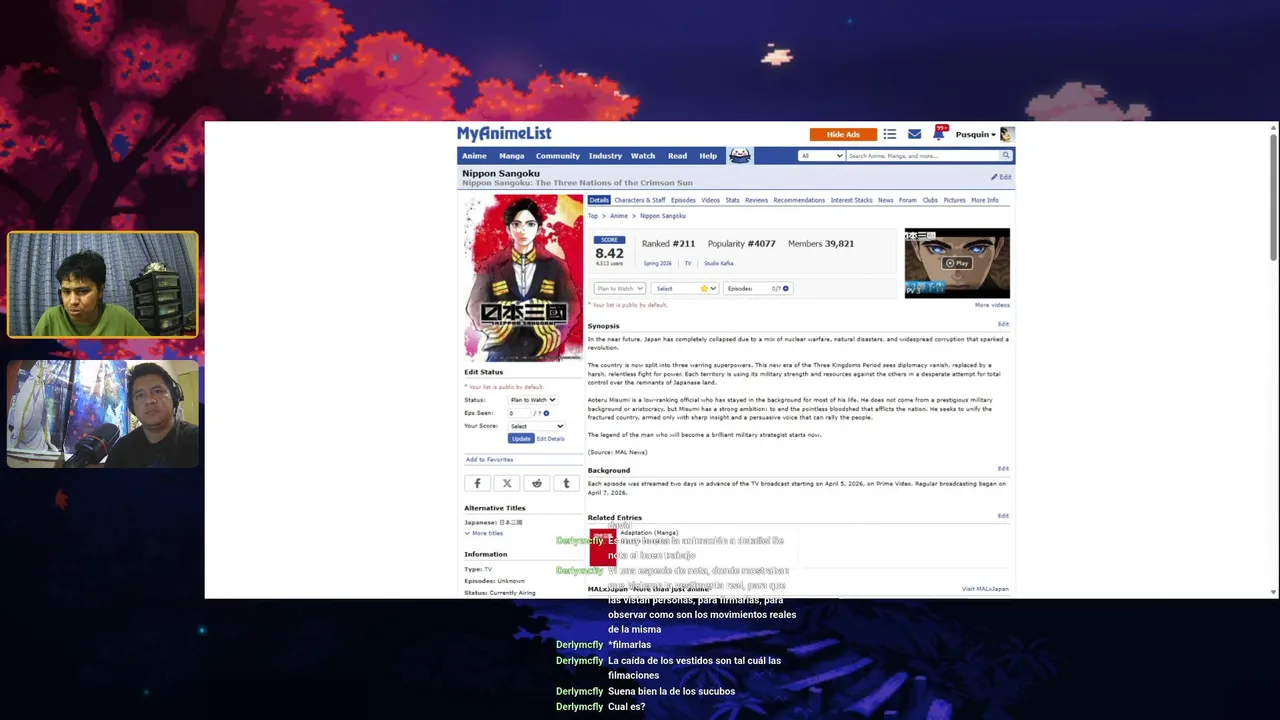The width and height of the screenshot is (1280, 720).
Task: Switch to the News tab
Action: pos(885,200)
